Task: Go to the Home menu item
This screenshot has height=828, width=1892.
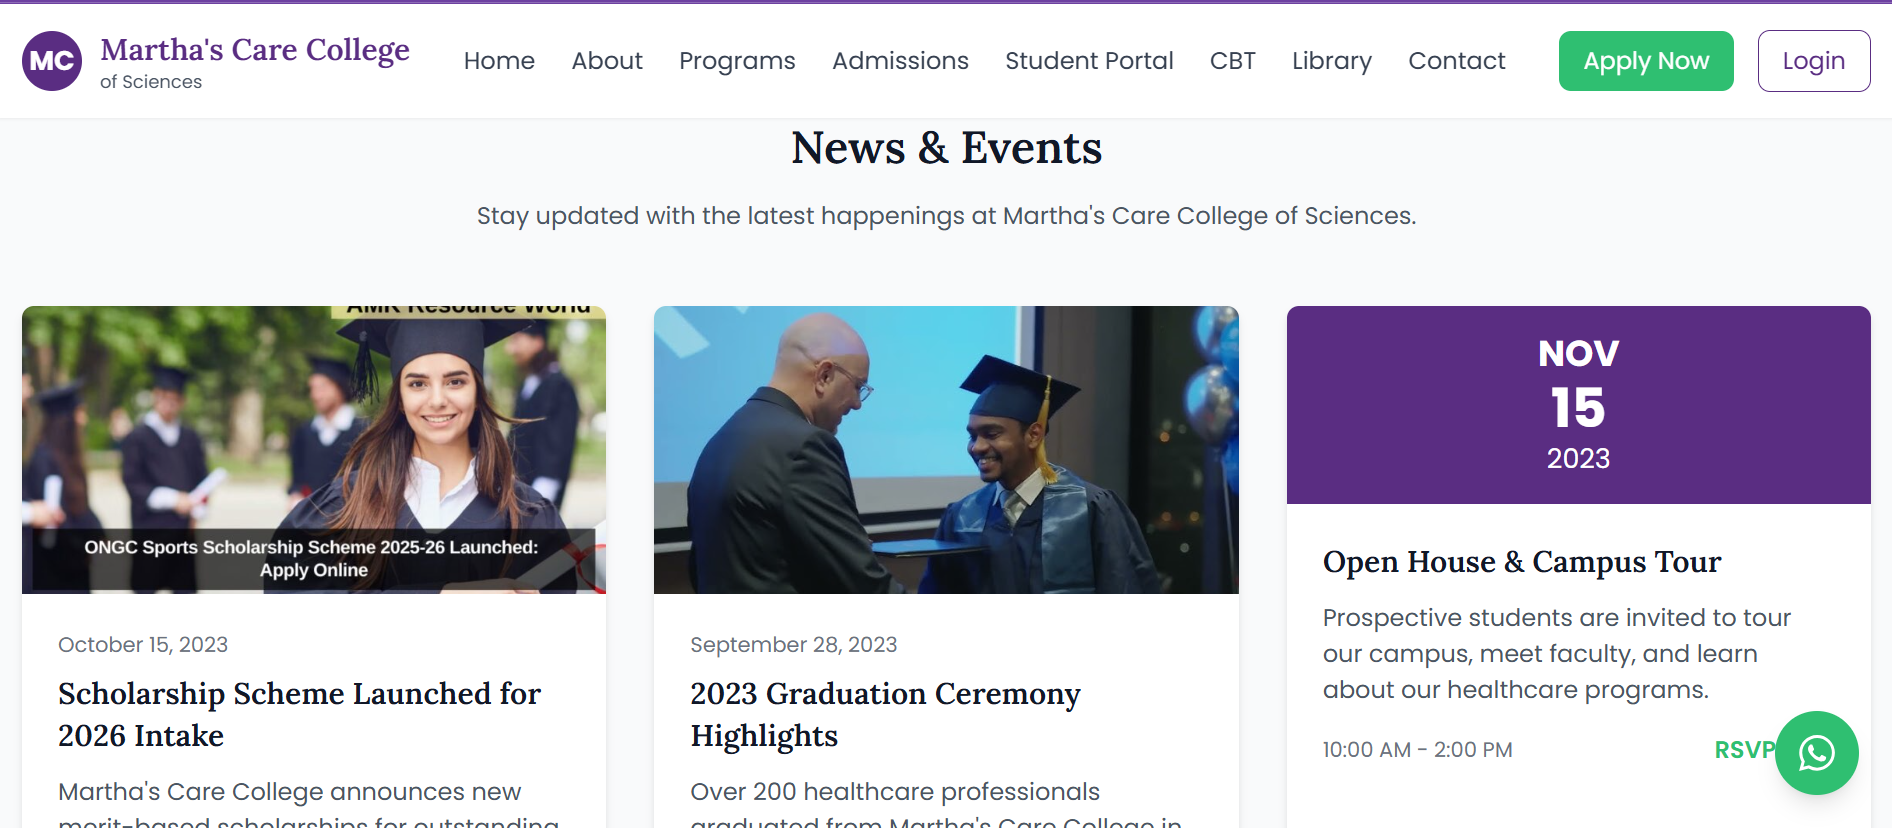Action: [499, 61]
